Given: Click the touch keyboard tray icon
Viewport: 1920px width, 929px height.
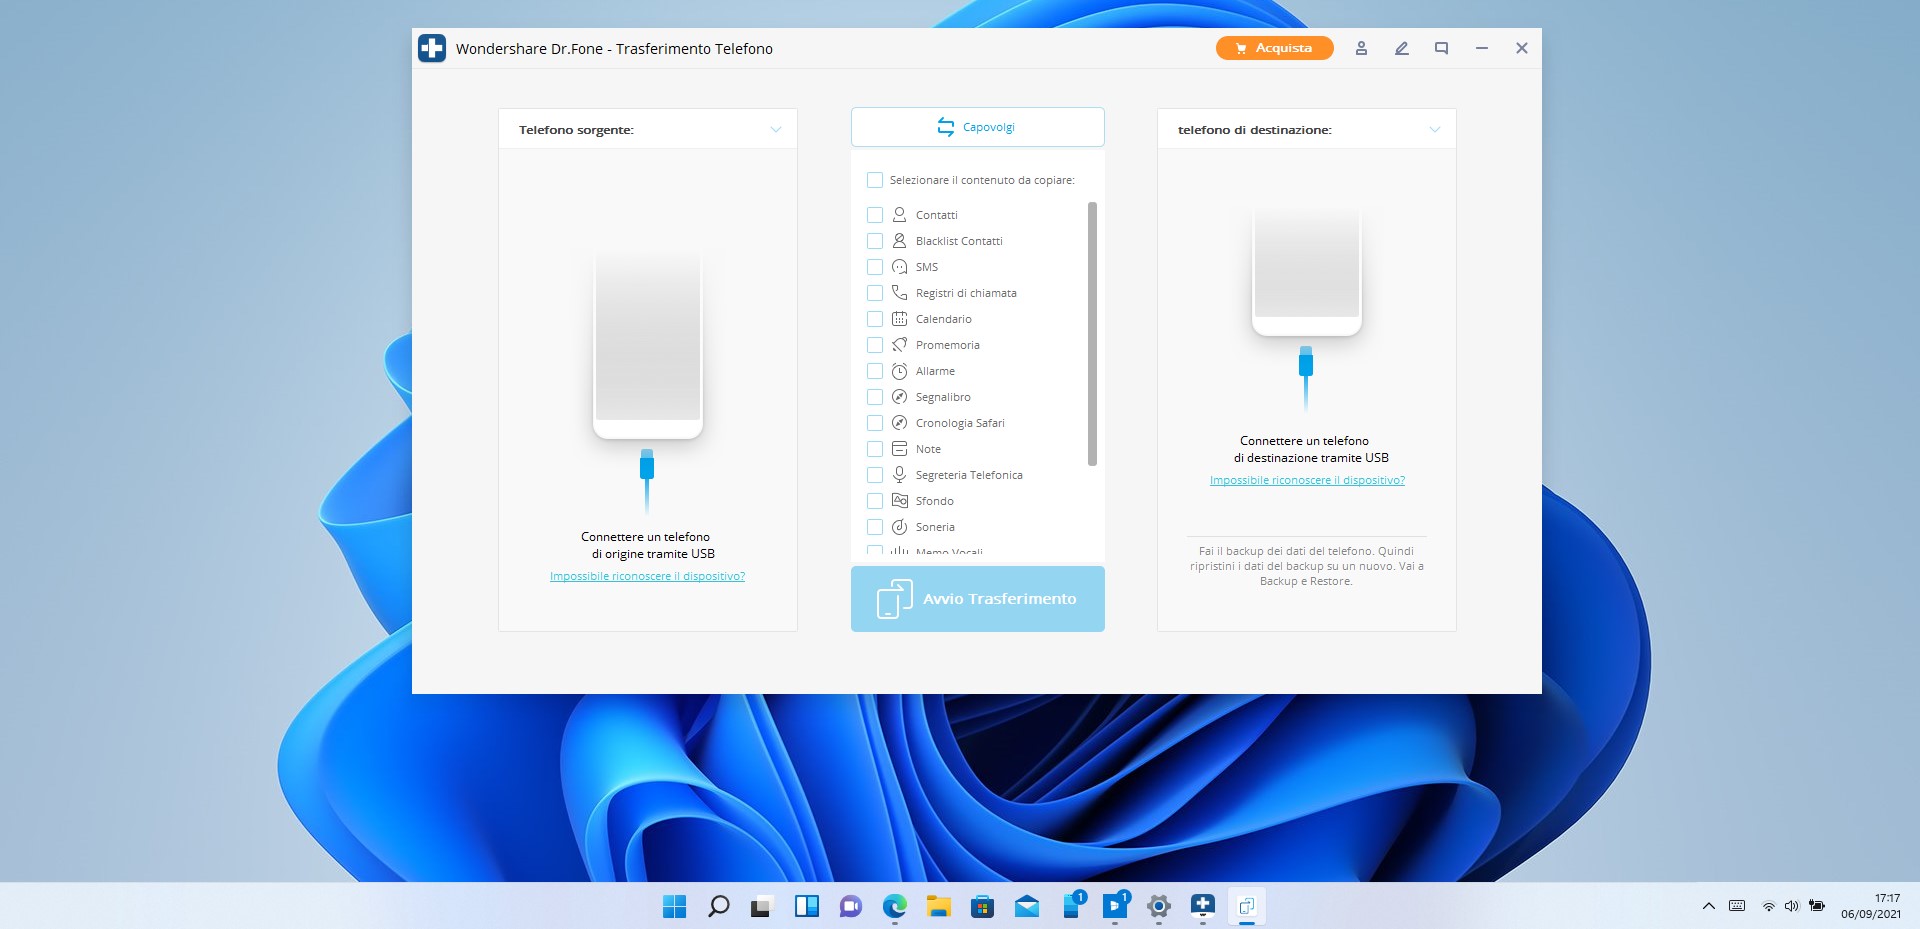Looking at the screenshot, I should tap(1737, 906).
